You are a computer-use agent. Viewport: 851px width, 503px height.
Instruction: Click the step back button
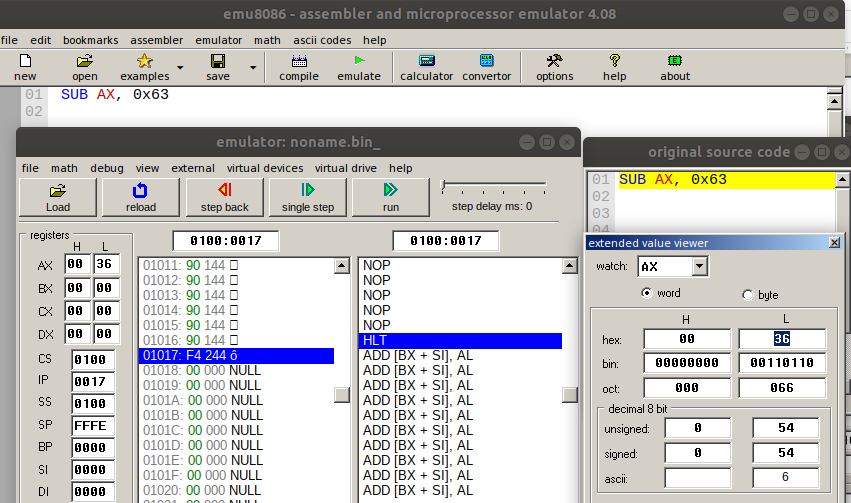coord(224,197)
